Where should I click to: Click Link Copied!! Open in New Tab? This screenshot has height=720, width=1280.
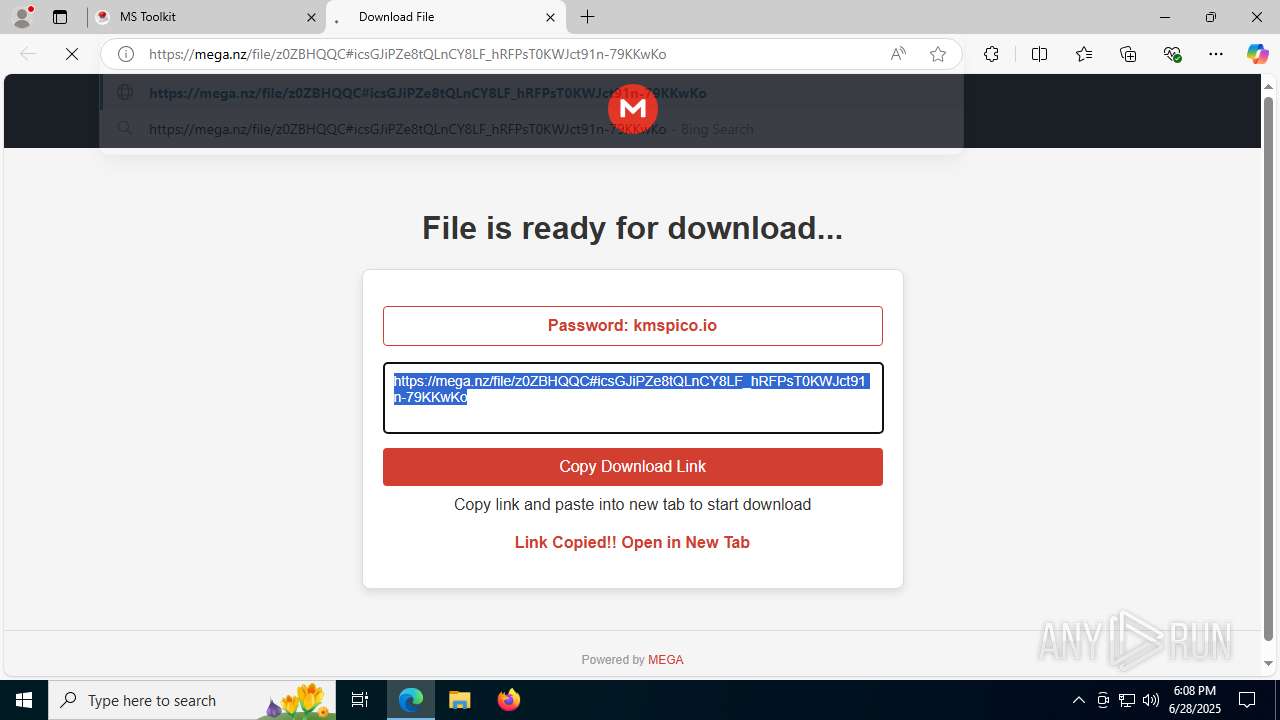click(x=632, y=542)
